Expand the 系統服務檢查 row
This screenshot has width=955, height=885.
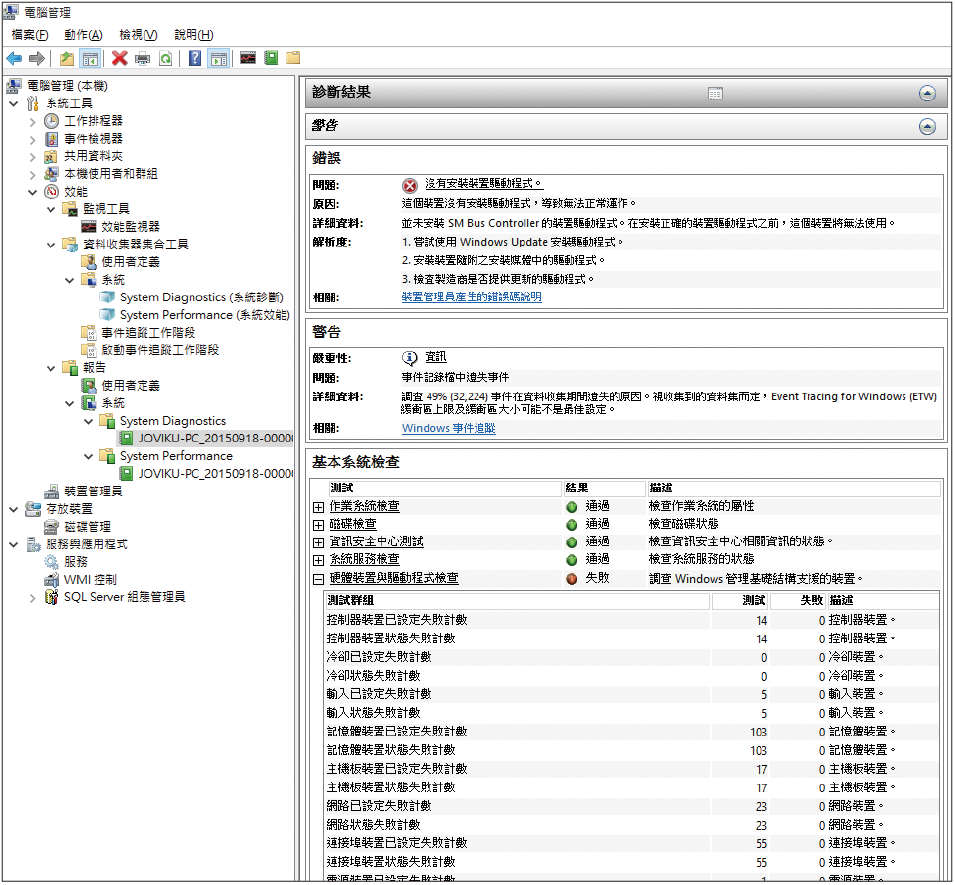(318, 560)
